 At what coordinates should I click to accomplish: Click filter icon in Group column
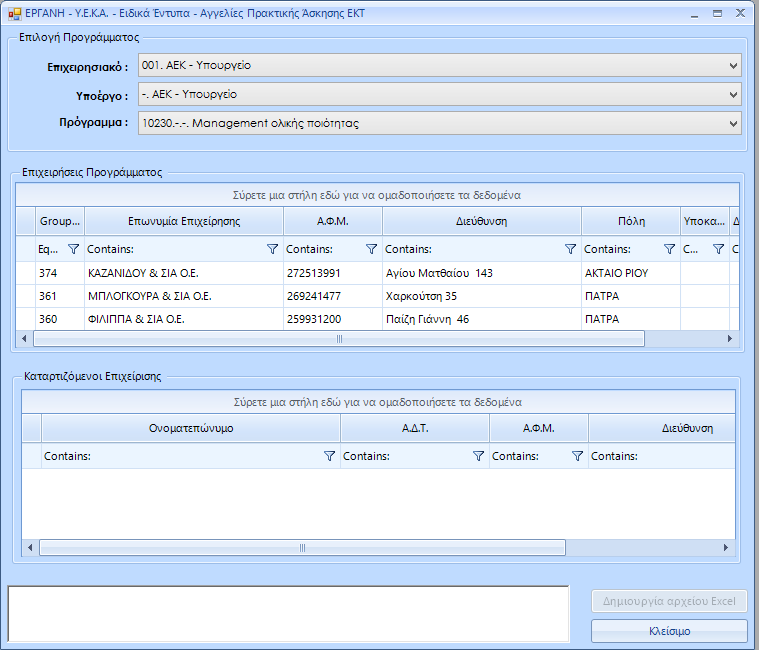pyautogui.click(x=73, y=249)
